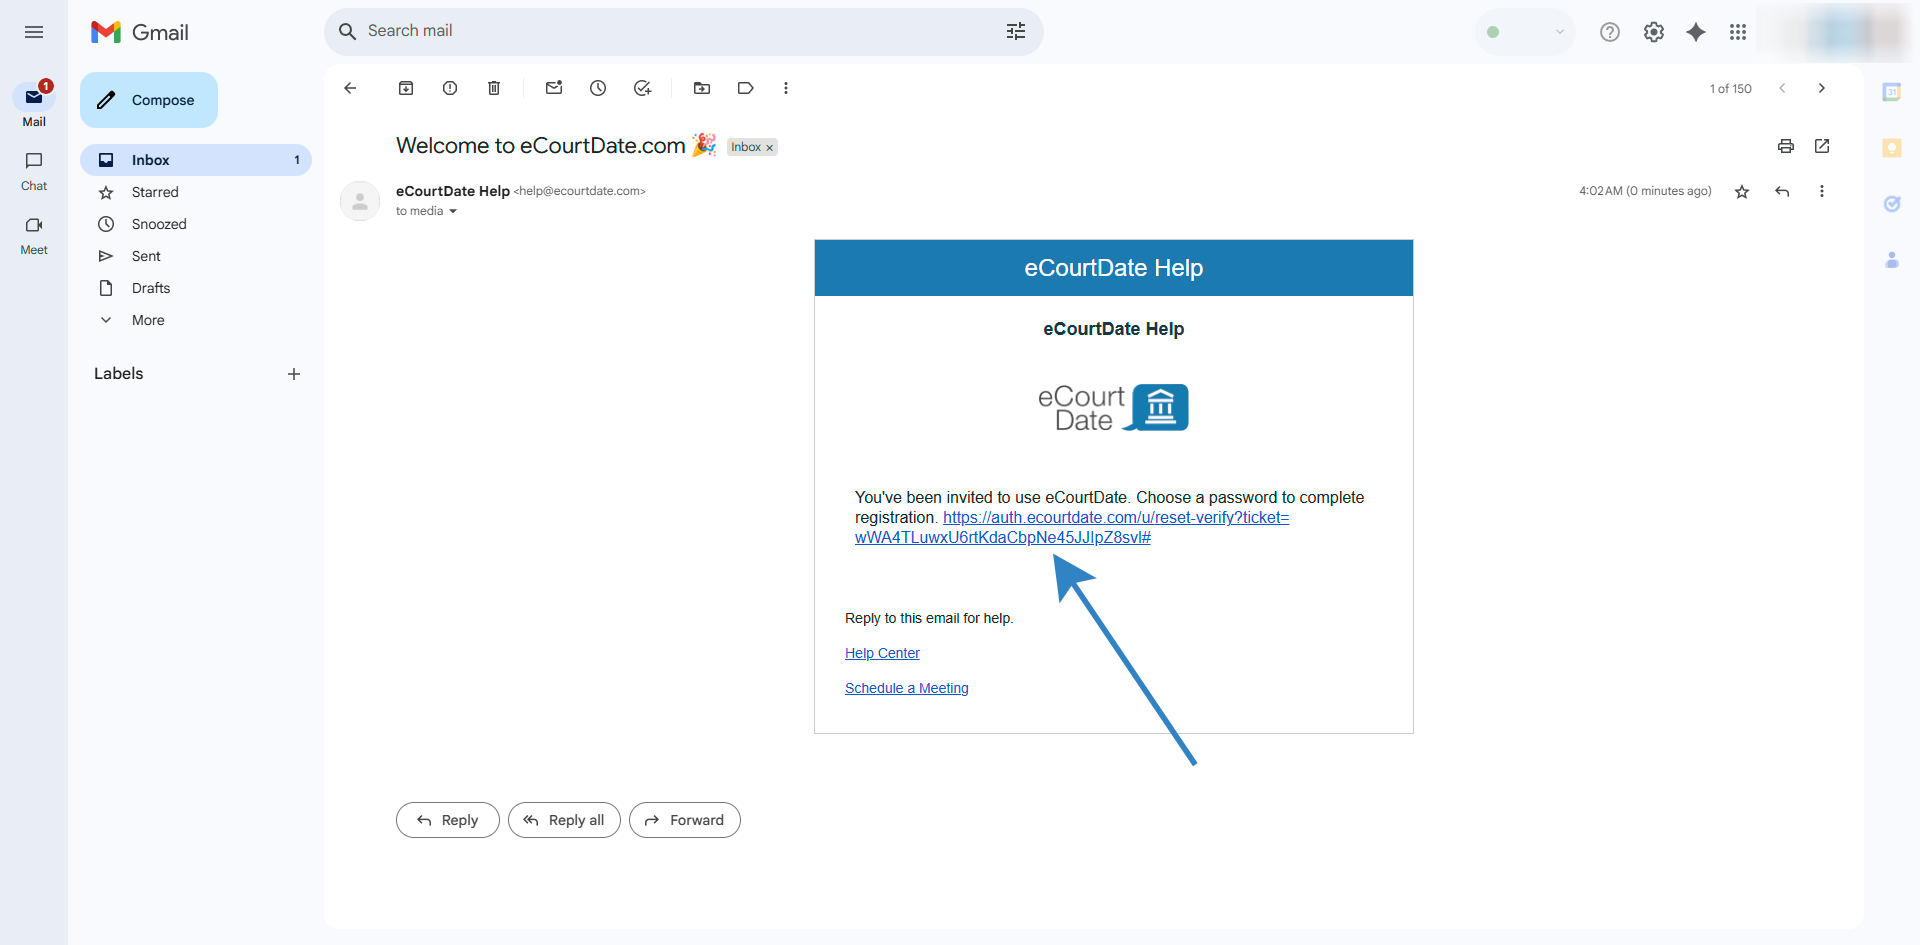Show details arrow next to 'to media'
The width and height of the screenshot is (1920, 945).
[453, 211]
